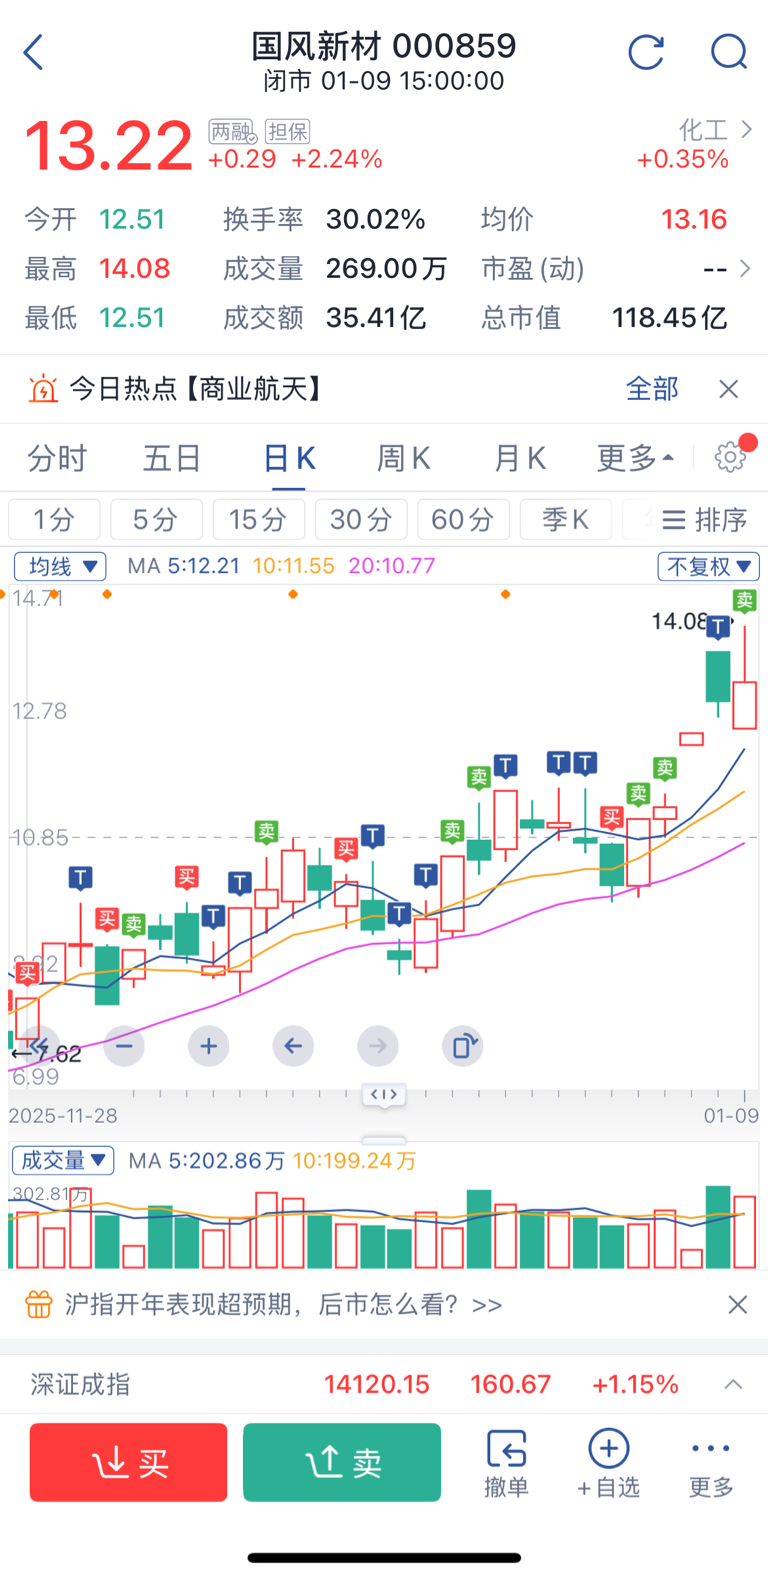Open the stock search magnifier icon
Screen dimensions: 768x1579
click(729, 52)
